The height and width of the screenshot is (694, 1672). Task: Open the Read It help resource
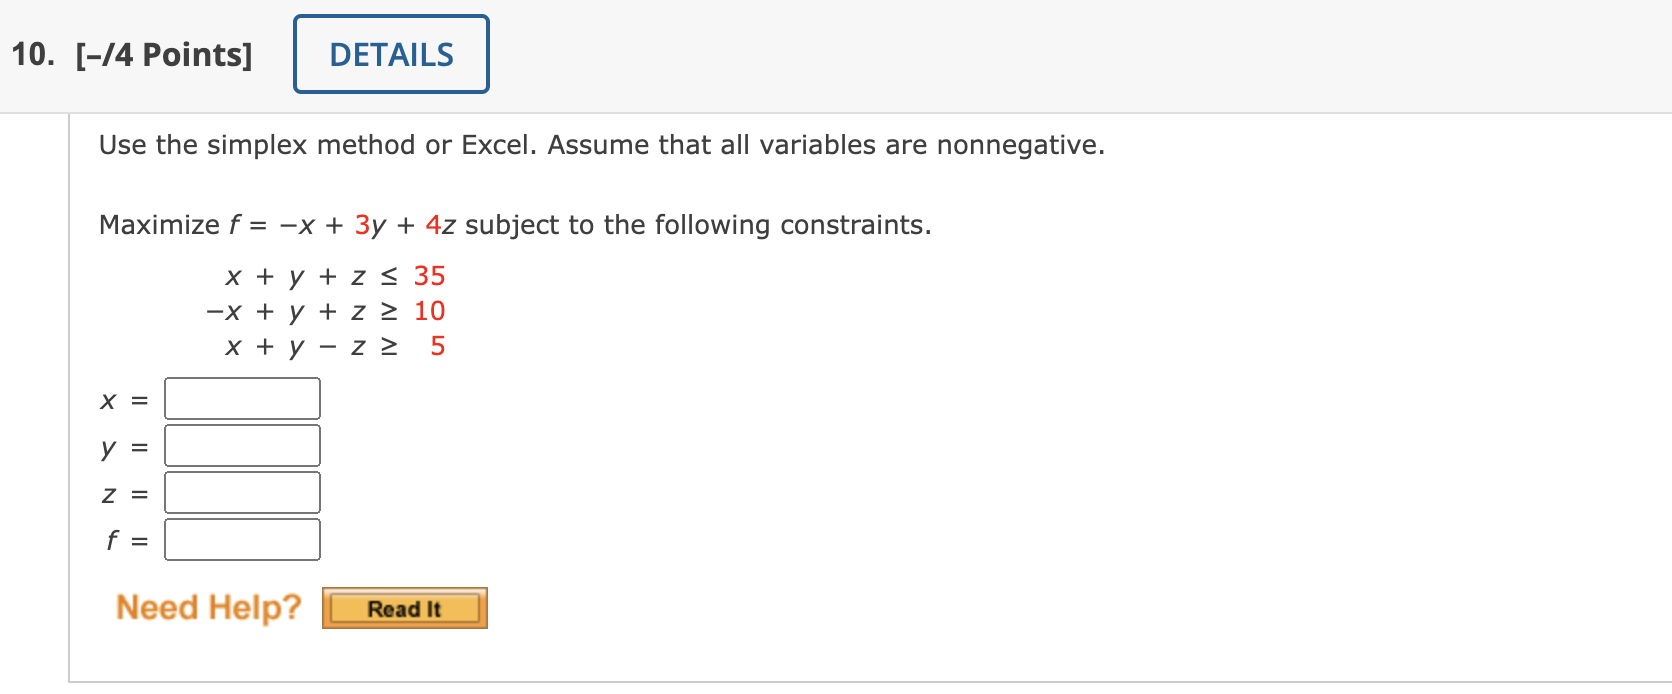coord(404,607)
